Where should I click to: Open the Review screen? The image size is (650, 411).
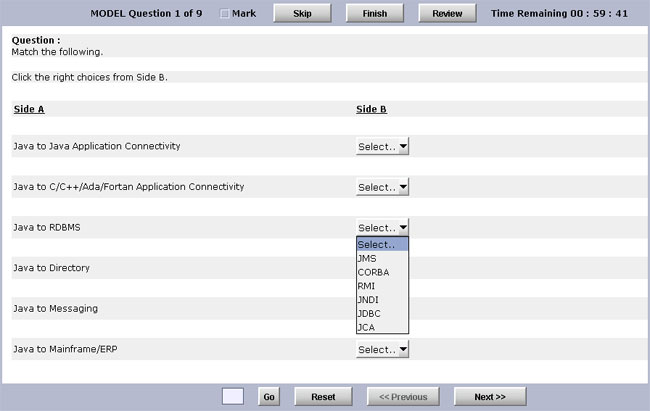(447, 14)
